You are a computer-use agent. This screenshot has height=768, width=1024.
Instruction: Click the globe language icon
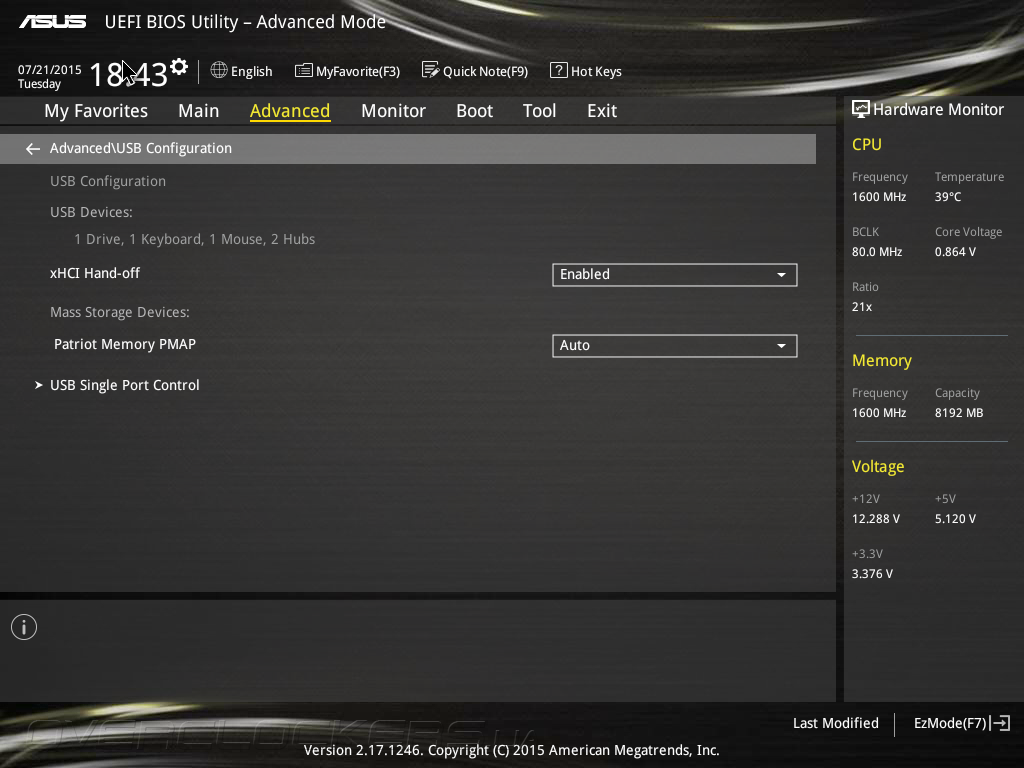click(x=219, y=70)
